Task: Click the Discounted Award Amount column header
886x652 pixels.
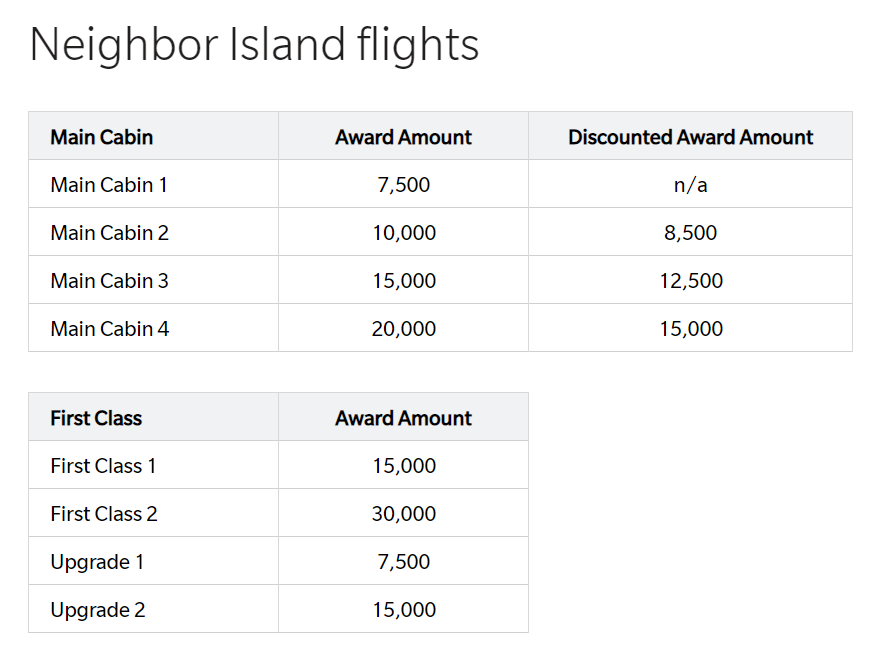Action: click(690, 137)
